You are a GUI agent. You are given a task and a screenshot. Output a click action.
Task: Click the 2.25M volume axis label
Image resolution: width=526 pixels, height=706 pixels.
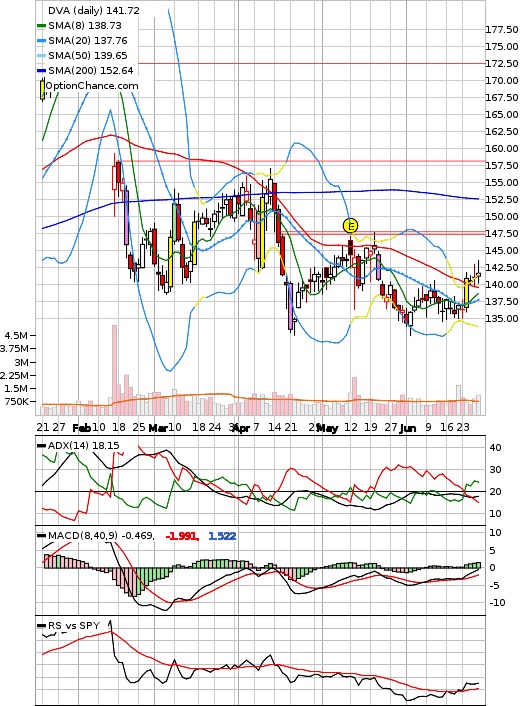pos(14,376)
